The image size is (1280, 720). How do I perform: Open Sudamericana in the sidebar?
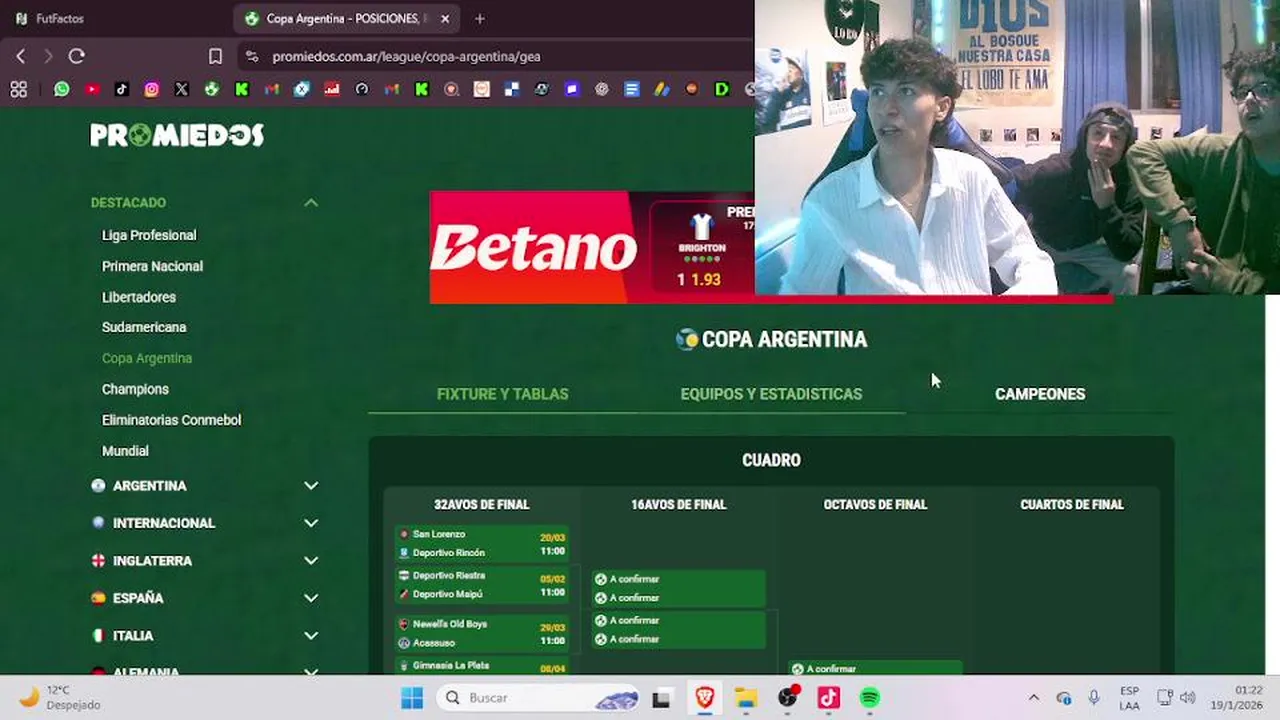pos(144,327)
